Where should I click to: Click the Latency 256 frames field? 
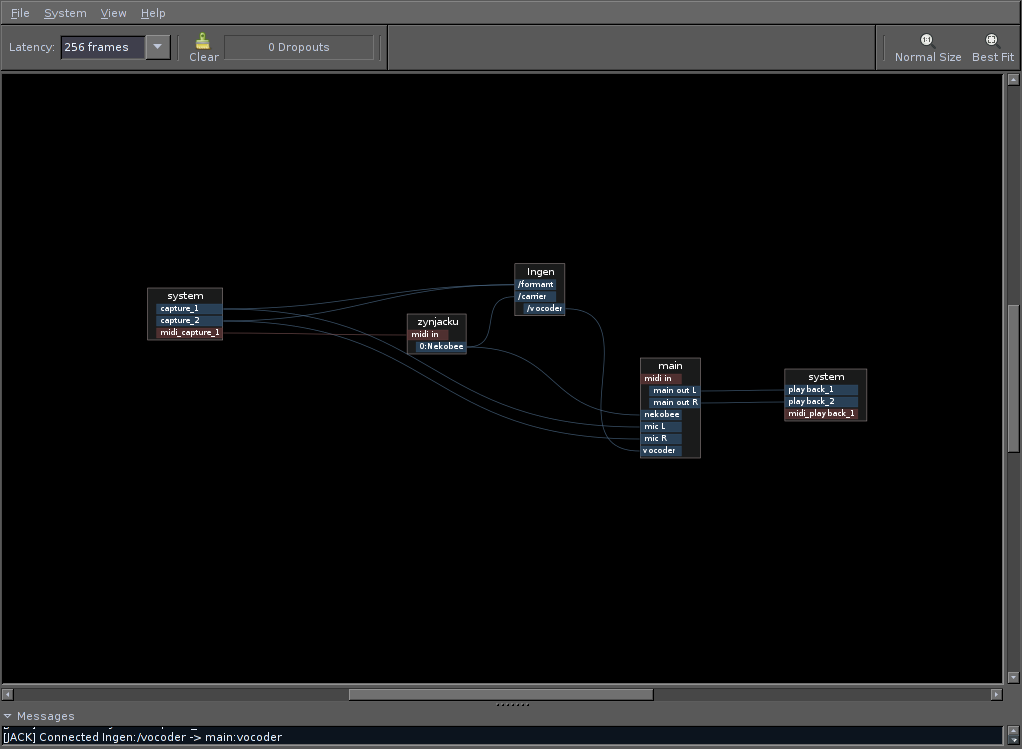(103, 47)
